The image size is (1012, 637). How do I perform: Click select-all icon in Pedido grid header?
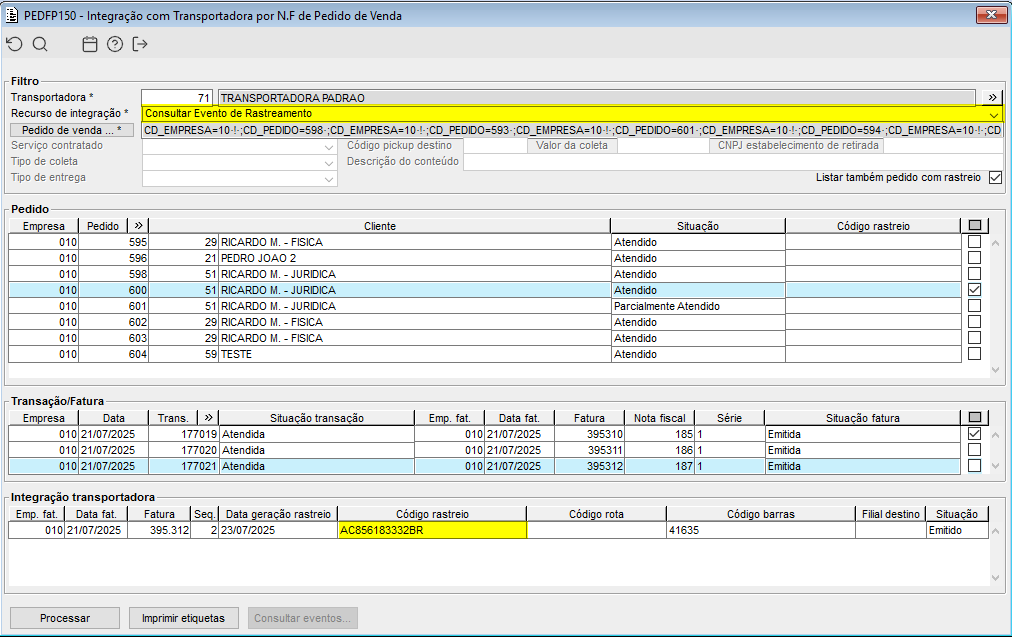point(974,226)
